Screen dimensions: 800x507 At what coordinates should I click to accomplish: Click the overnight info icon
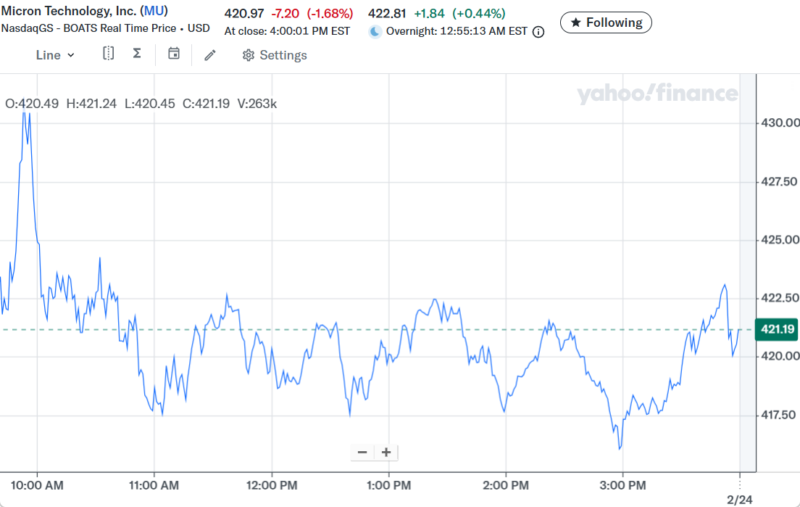[538, 31]
